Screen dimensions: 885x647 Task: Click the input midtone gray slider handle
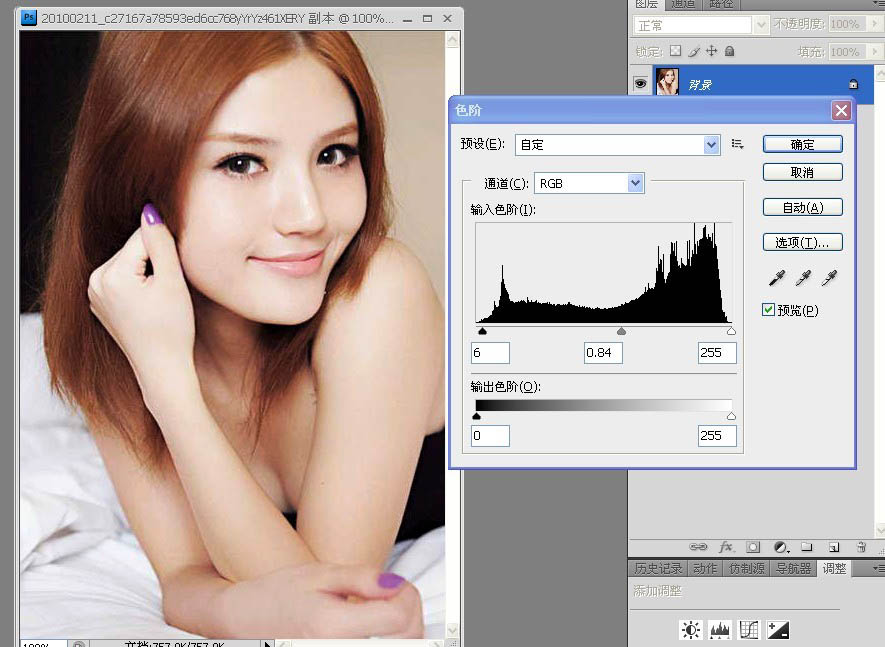click(621, 331)
